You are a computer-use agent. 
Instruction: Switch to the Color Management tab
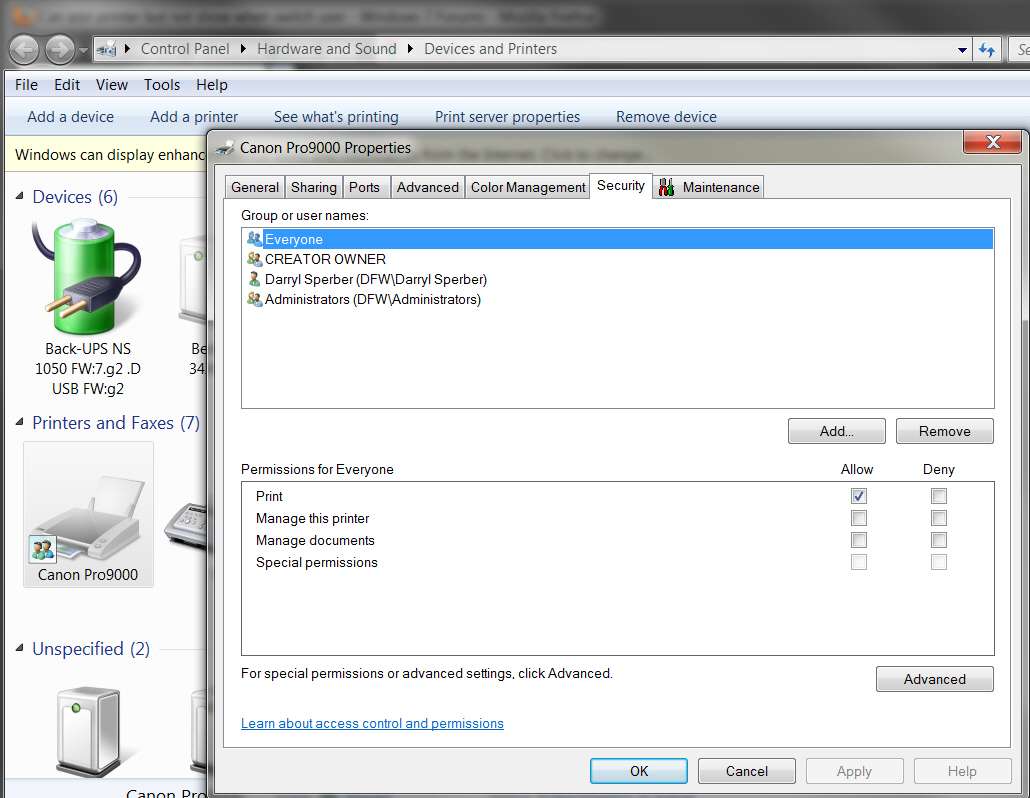pos(527,187)
